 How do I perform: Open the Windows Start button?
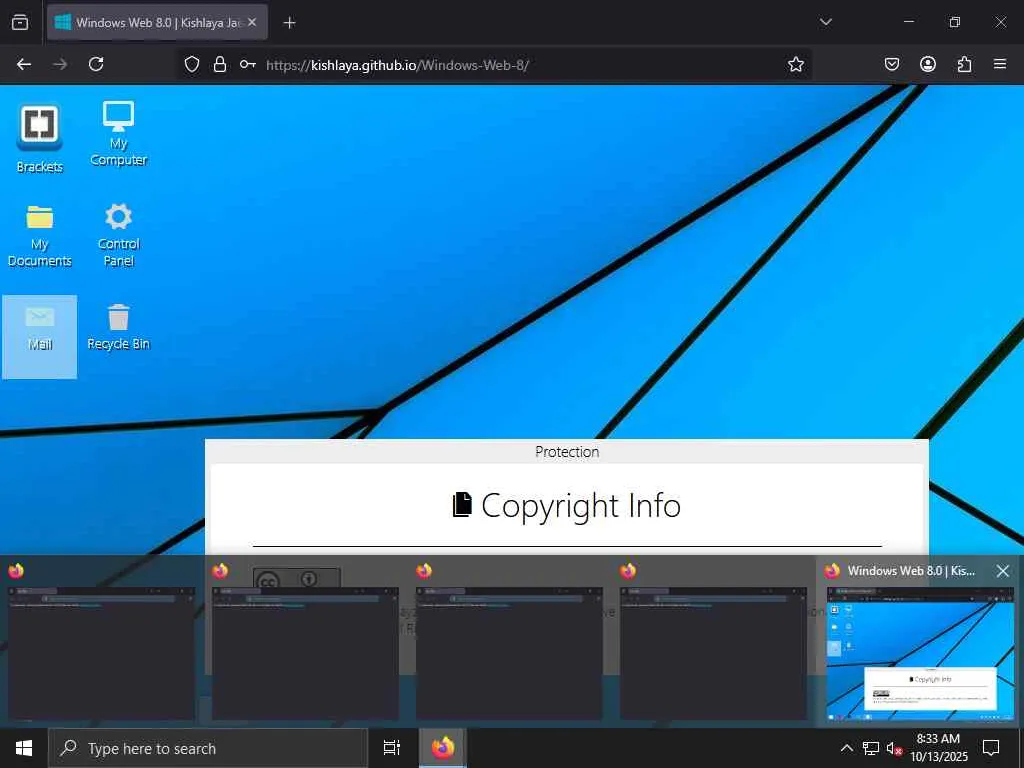(24, 748)
